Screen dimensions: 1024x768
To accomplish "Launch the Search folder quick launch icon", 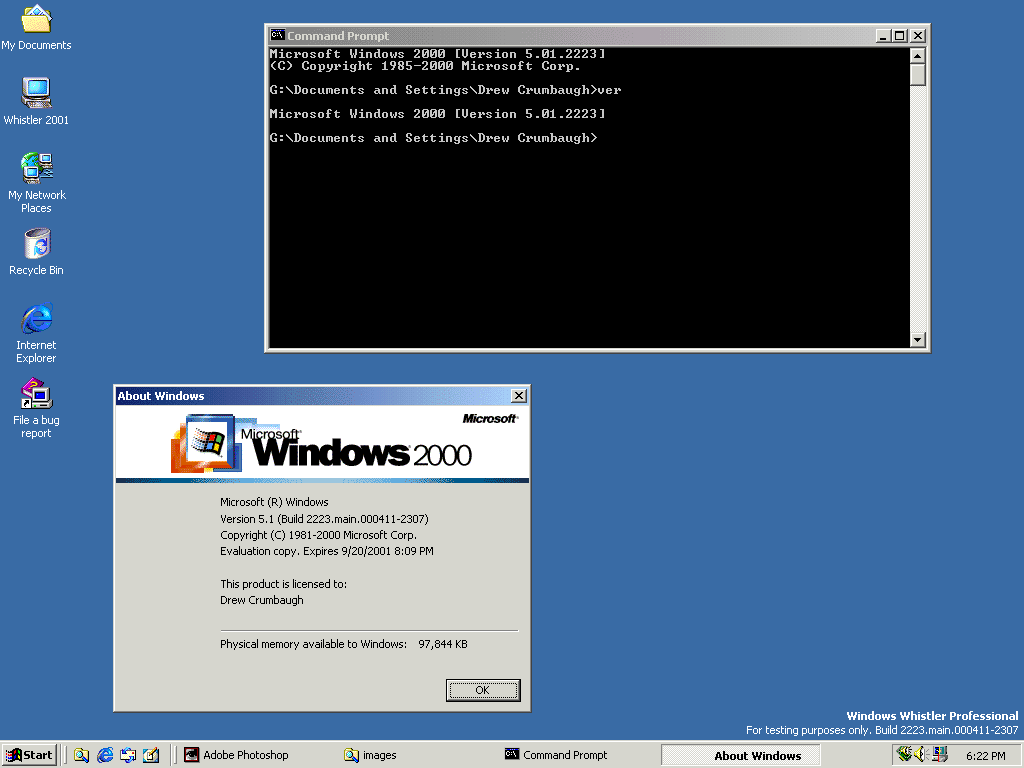I will [81, 755].
